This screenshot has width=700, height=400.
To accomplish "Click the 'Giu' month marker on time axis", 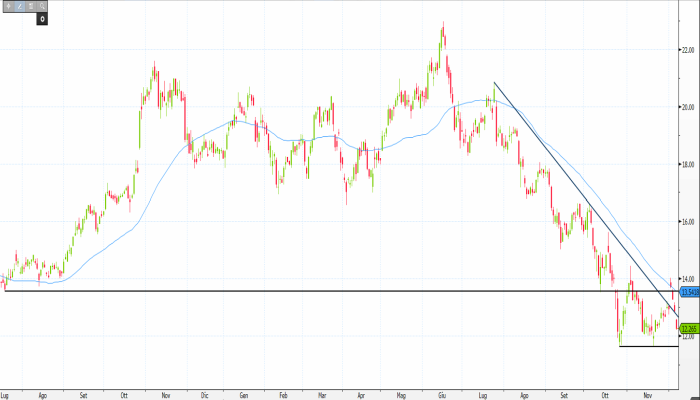I will [x=443, y=395].
